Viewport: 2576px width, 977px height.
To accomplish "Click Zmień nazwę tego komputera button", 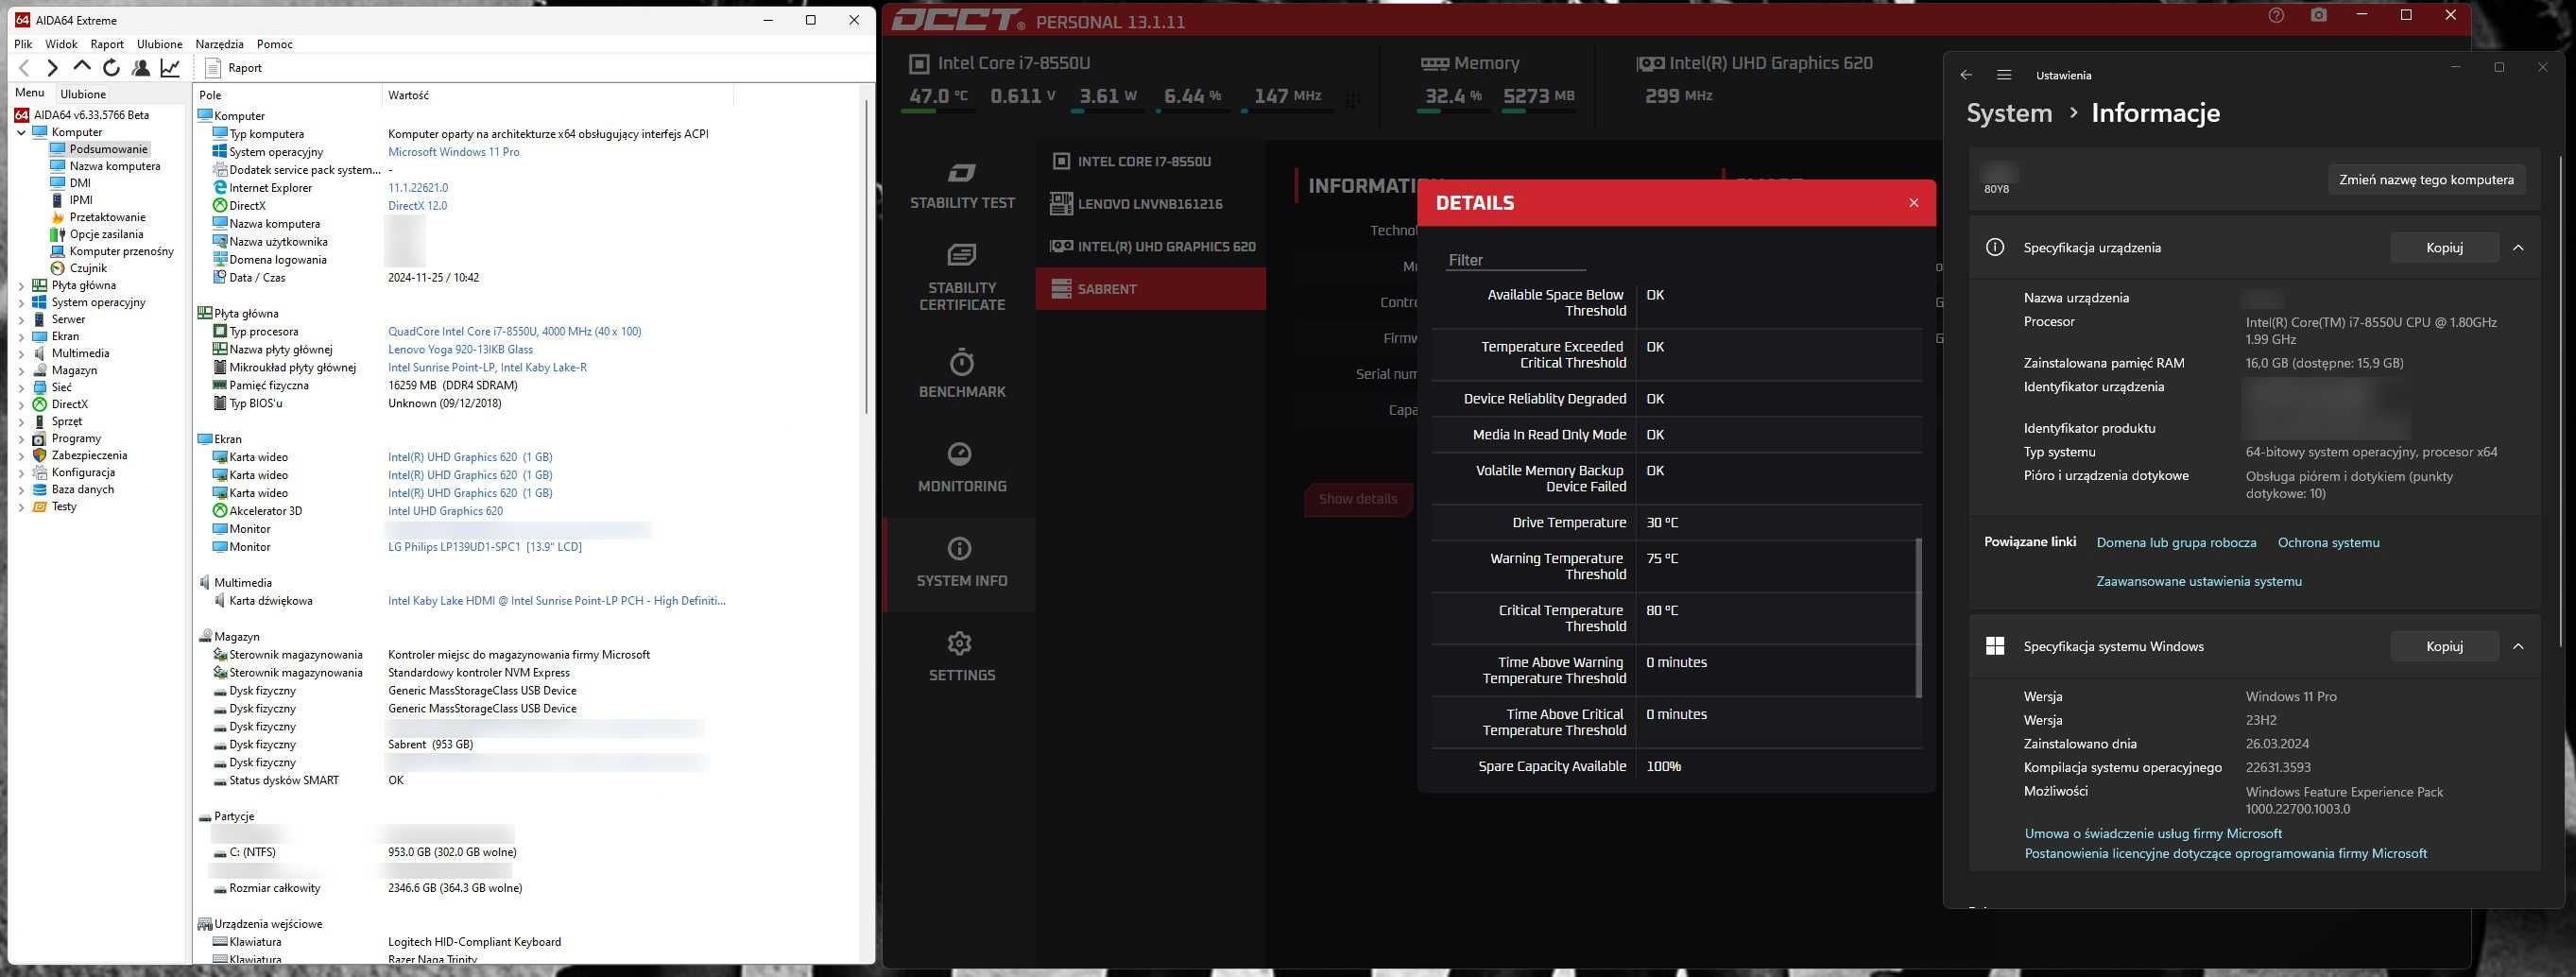I will coord(2426,180).
